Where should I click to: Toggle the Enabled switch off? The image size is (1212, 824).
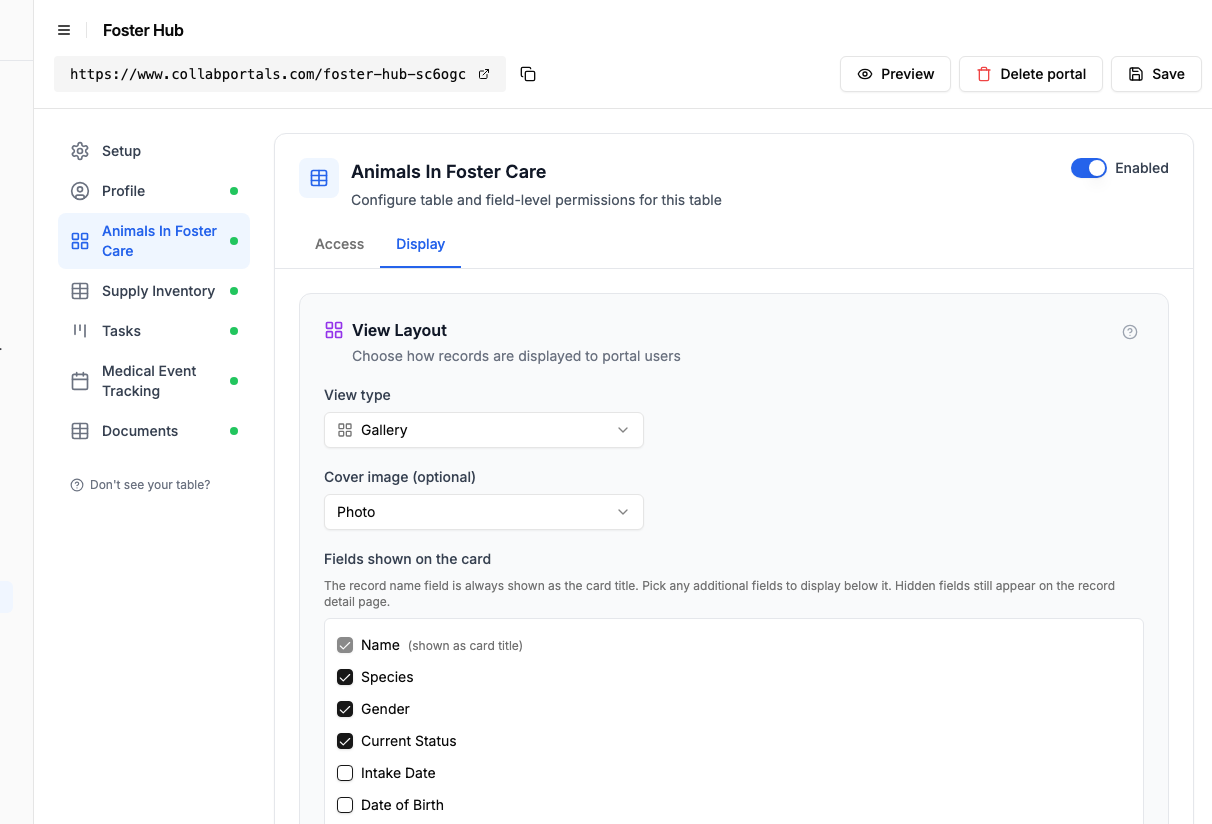click(x=1089, y=168)
